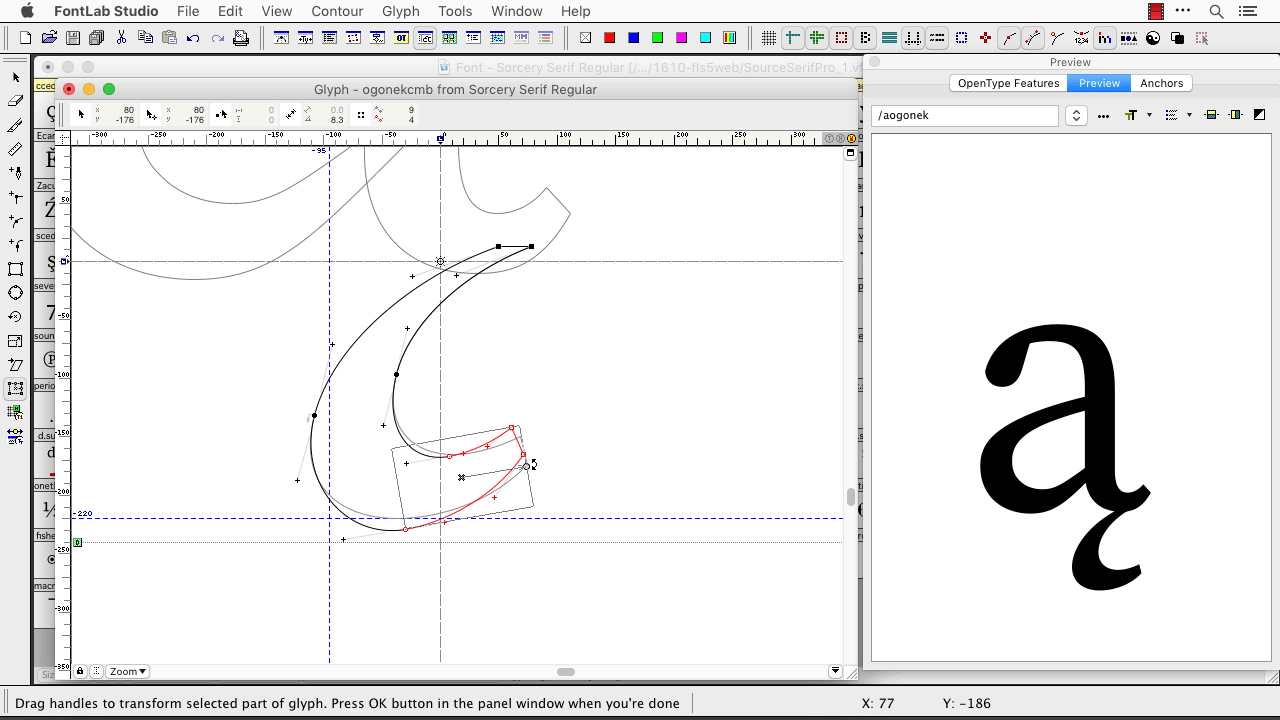Open the OT OpenType panel icon
Image resolution: width=1280 pixels, height=720 pixels.
[x=401, y=38]
